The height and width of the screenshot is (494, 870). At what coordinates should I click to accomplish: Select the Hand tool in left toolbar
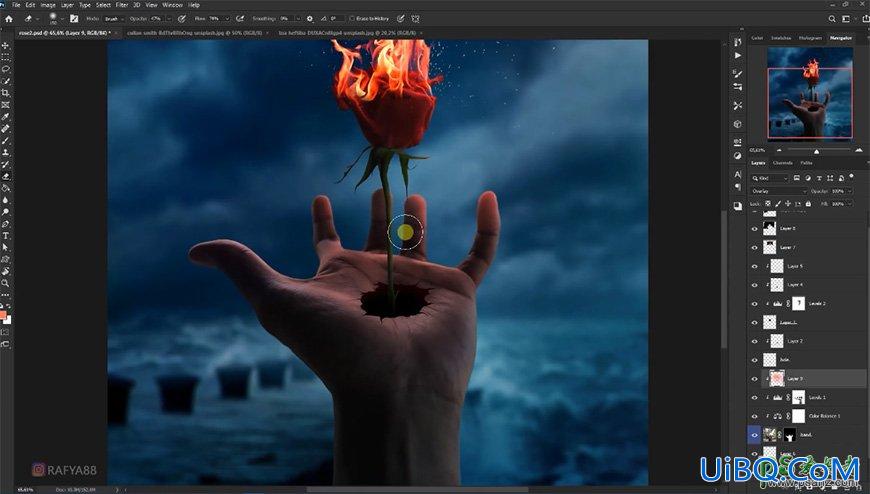point(6,271)
